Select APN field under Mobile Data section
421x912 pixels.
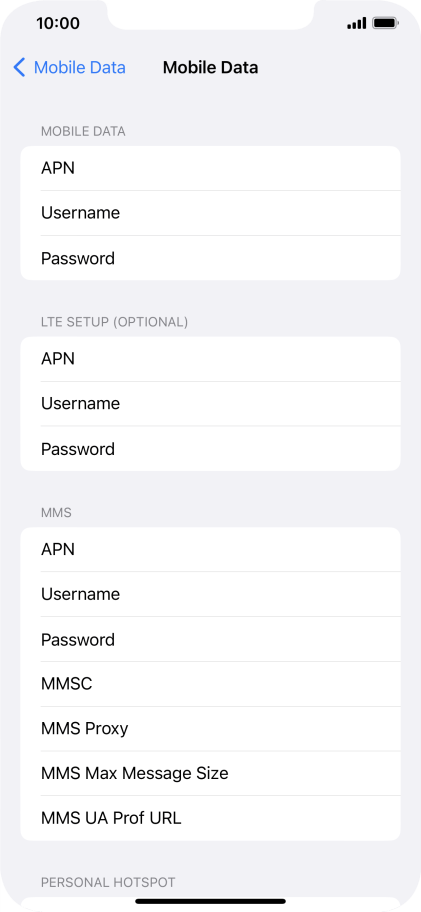(x=210, y=168)
